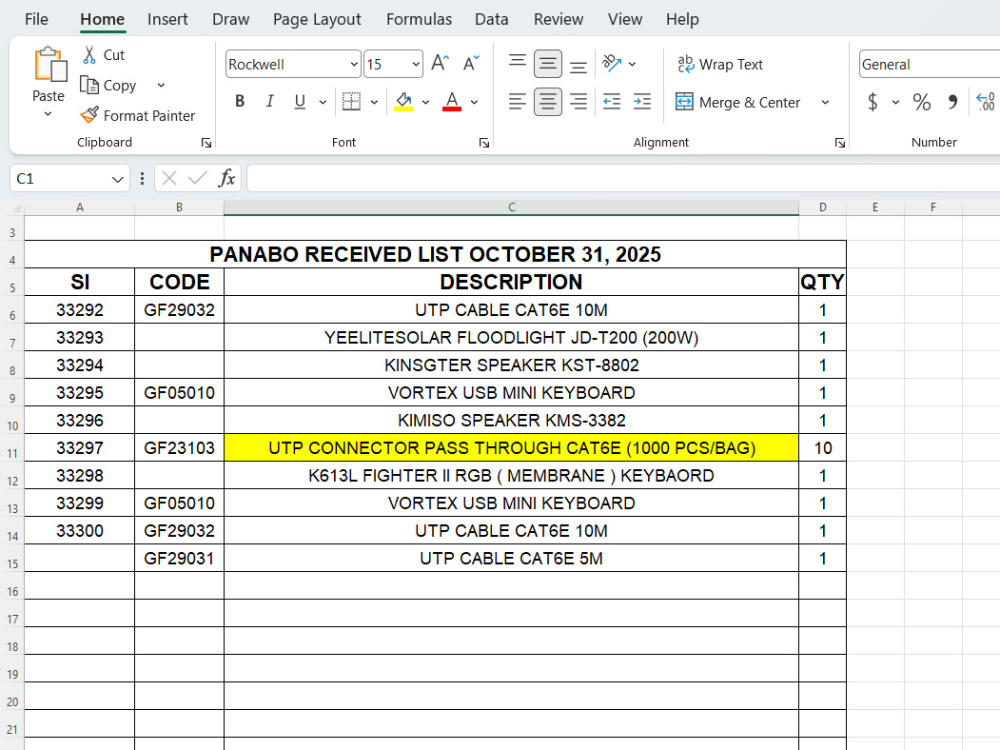Increase font size with larger A icon
Screen dimensions: 1000x750
coord(440,63)
